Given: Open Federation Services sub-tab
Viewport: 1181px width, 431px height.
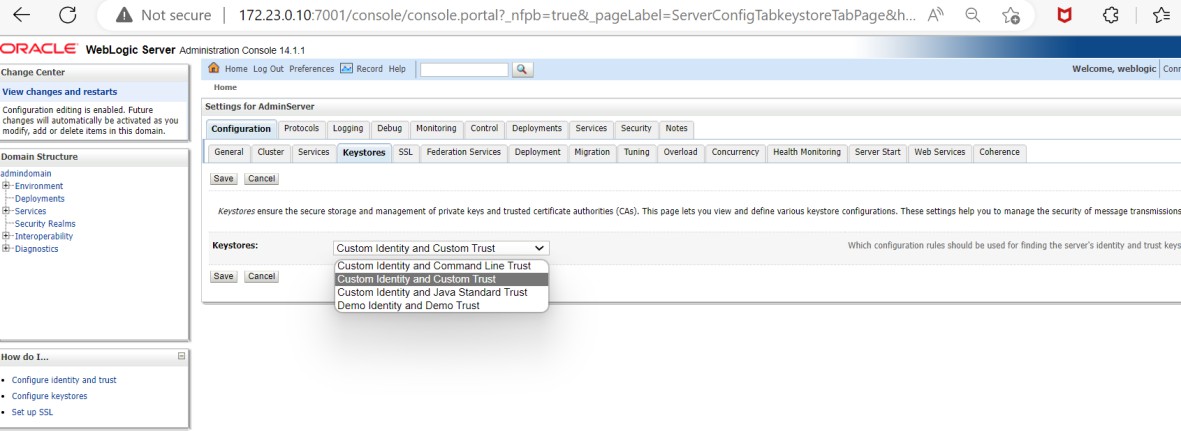Looking at the screenshot, I should 463,152.
